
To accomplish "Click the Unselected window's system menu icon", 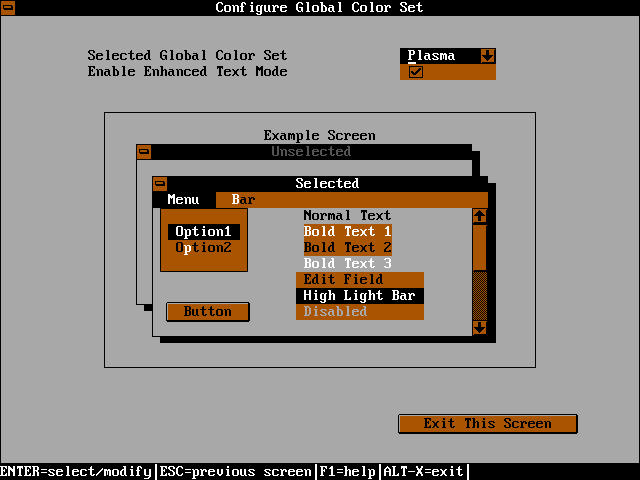I will pos(144,152).
